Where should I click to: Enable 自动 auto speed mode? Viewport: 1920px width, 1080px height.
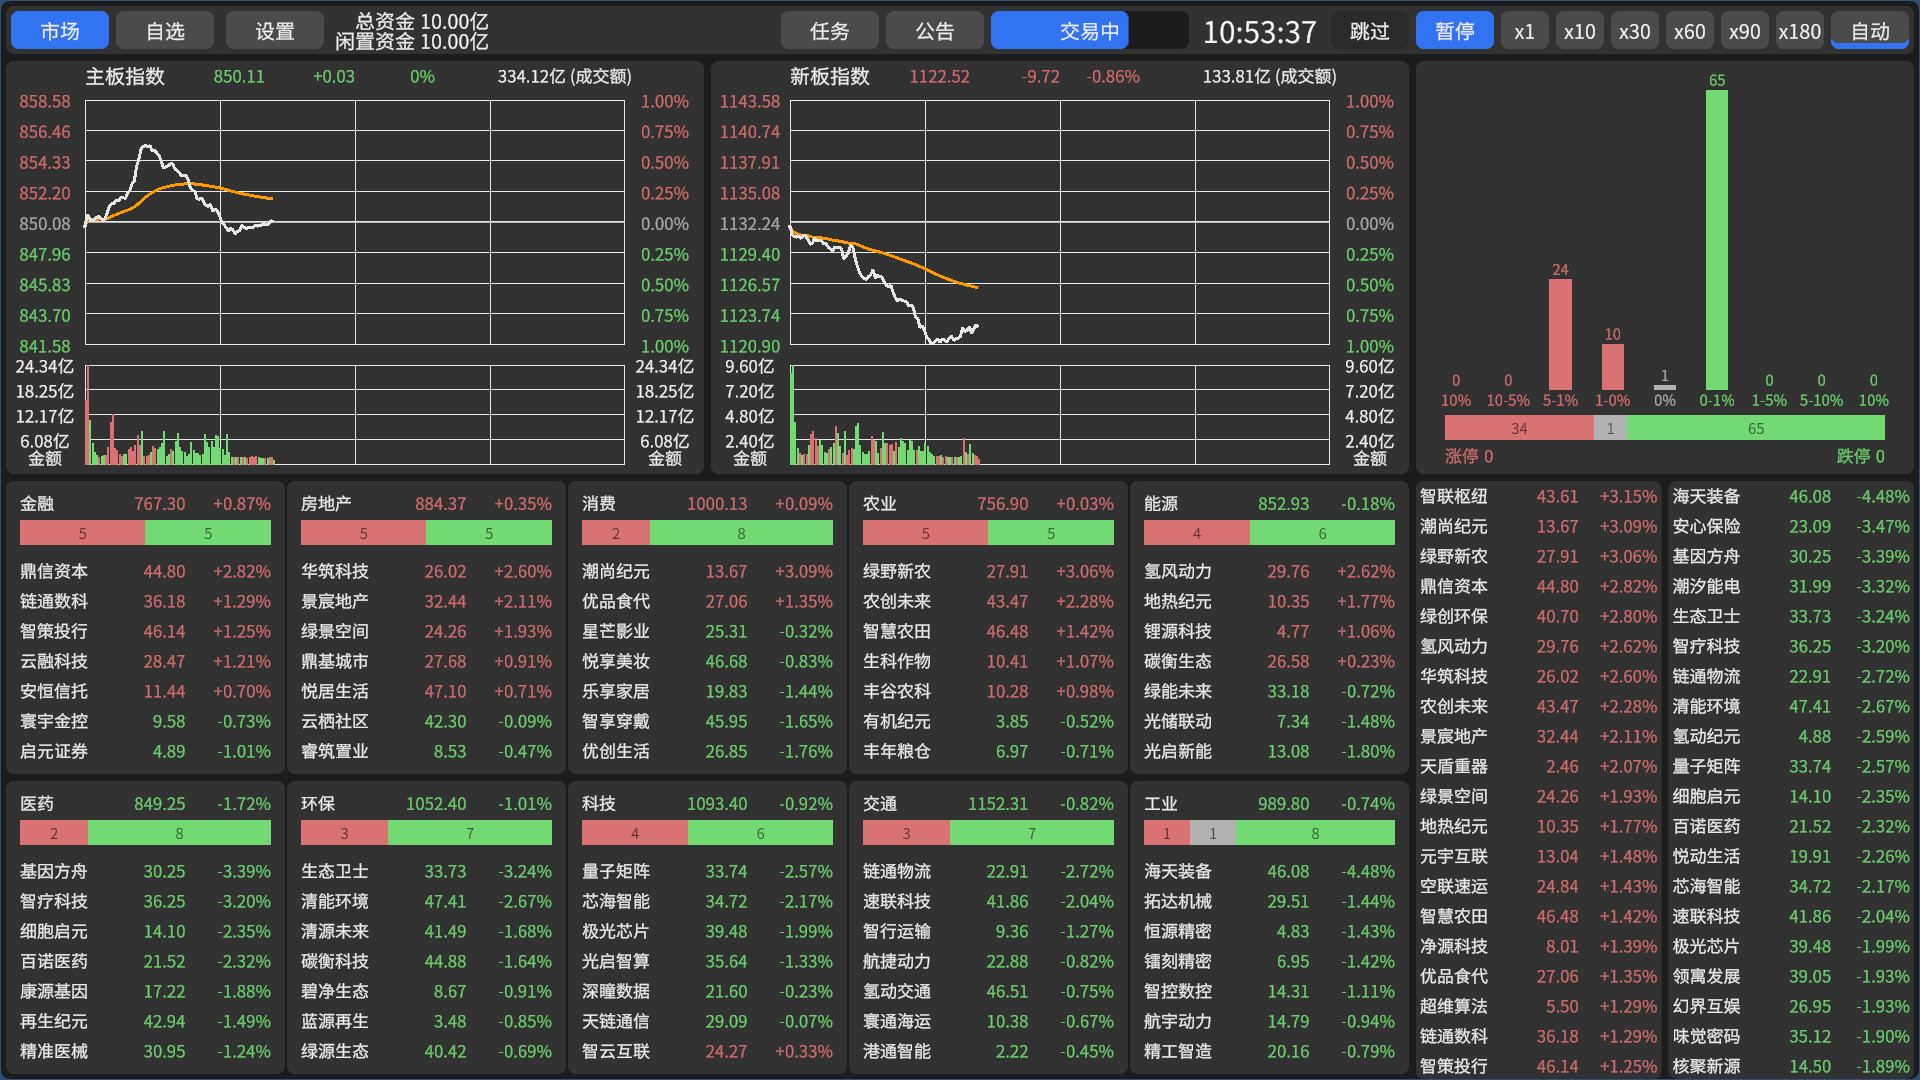[x=1869, y=31]
